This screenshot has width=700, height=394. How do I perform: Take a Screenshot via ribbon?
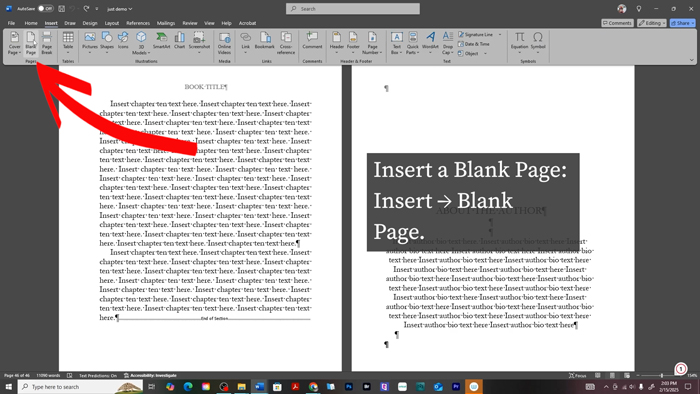199,43
